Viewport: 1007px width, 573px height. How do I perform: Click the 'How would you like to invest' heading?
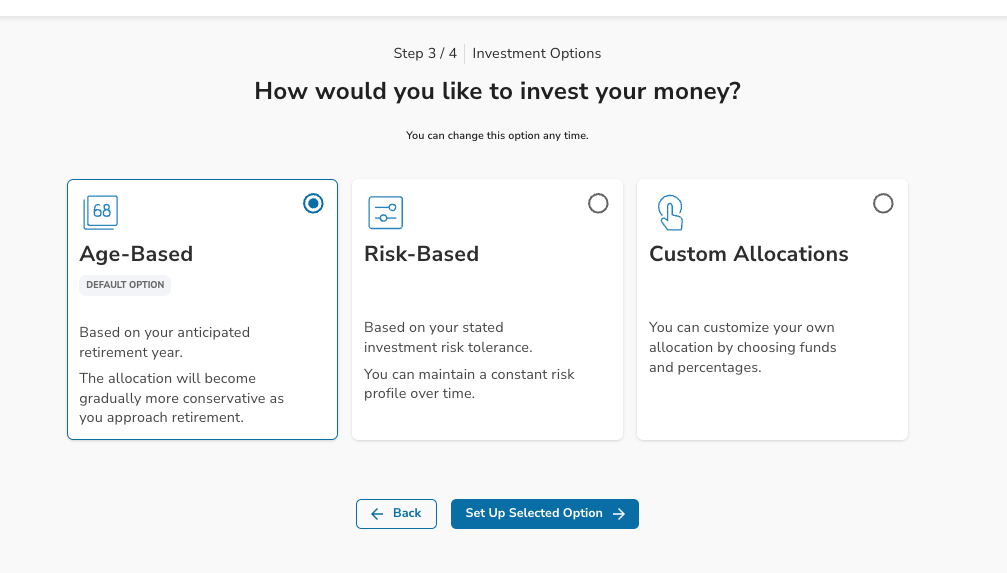[498, 91]
